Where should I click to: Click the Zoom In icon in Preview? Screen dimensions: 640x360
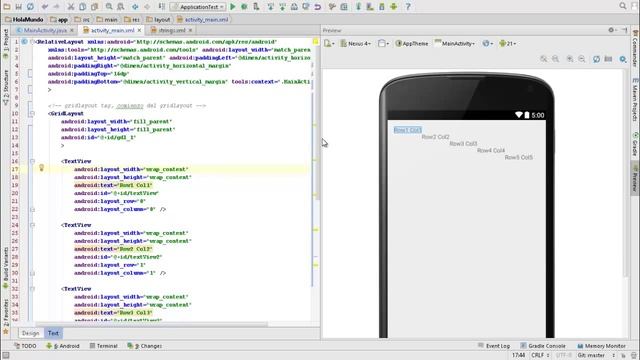click(x=569, y=59)
